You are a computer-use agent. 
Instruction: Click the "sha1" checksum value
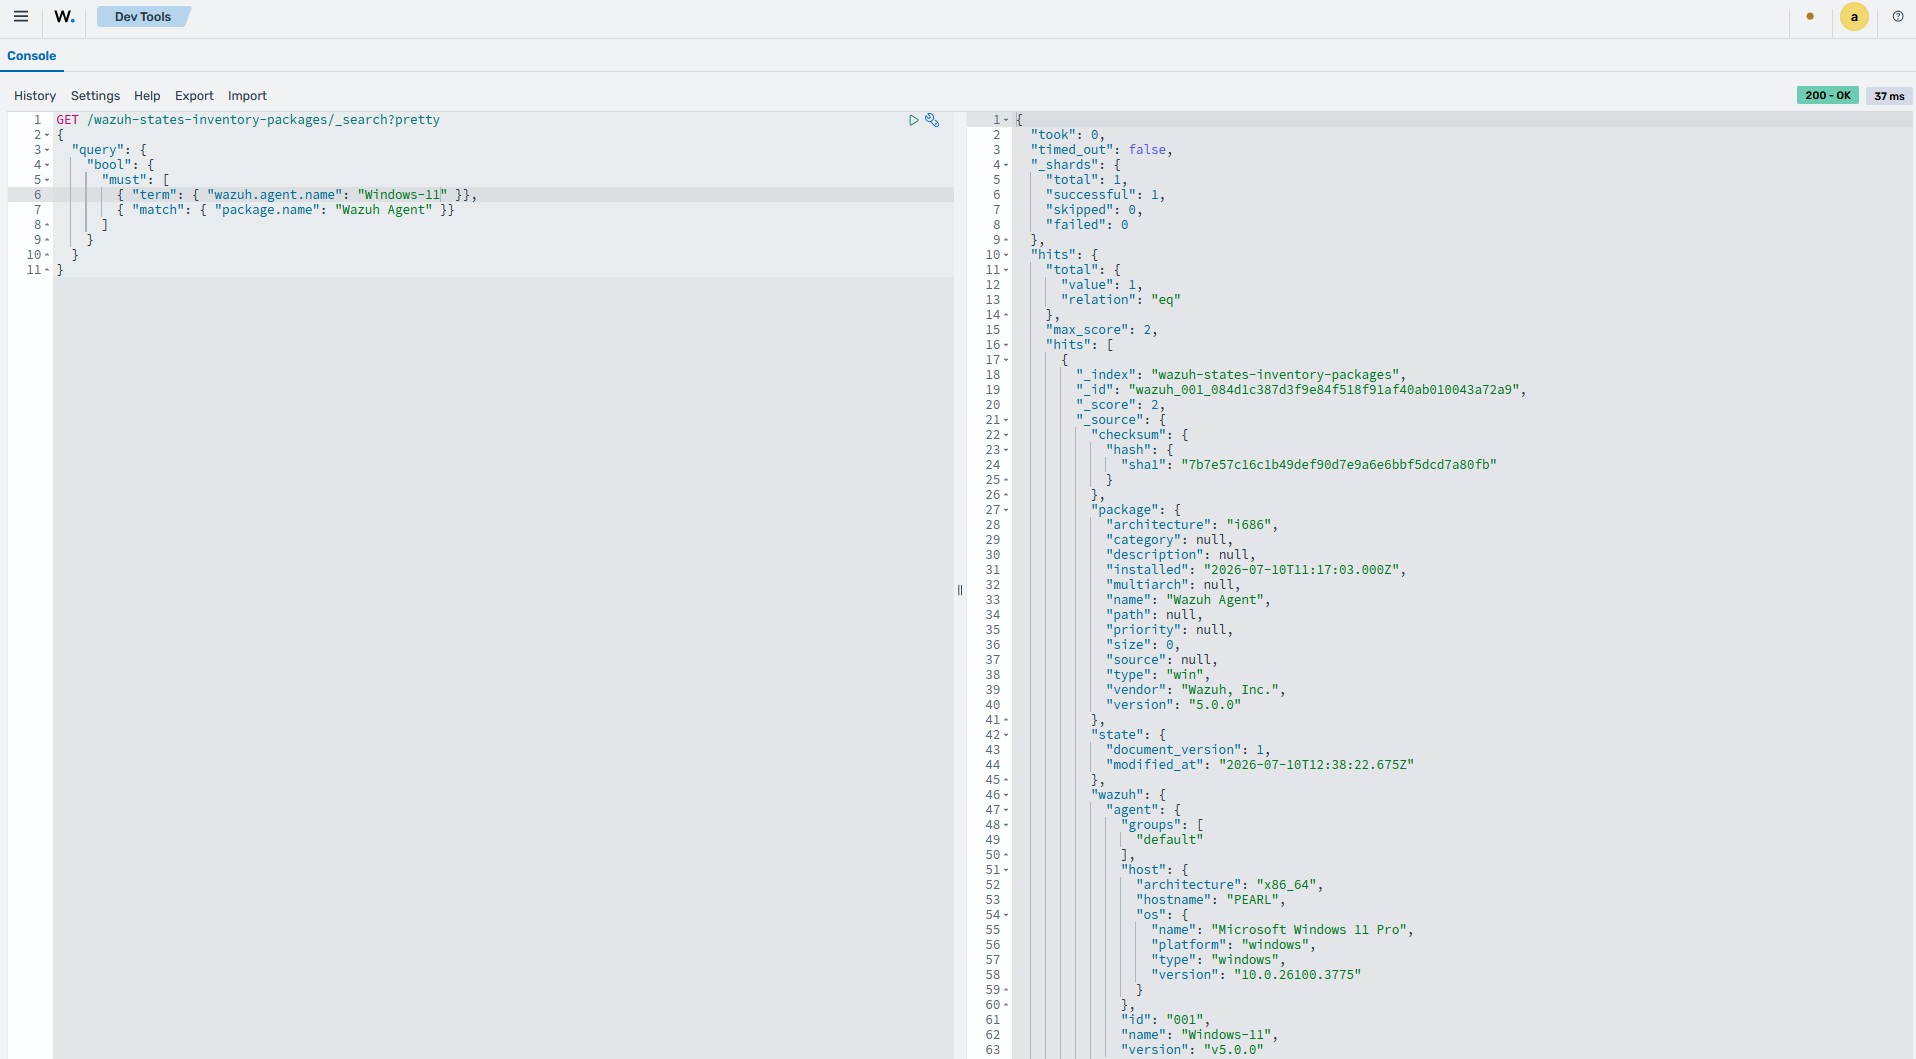[1338, 465]
